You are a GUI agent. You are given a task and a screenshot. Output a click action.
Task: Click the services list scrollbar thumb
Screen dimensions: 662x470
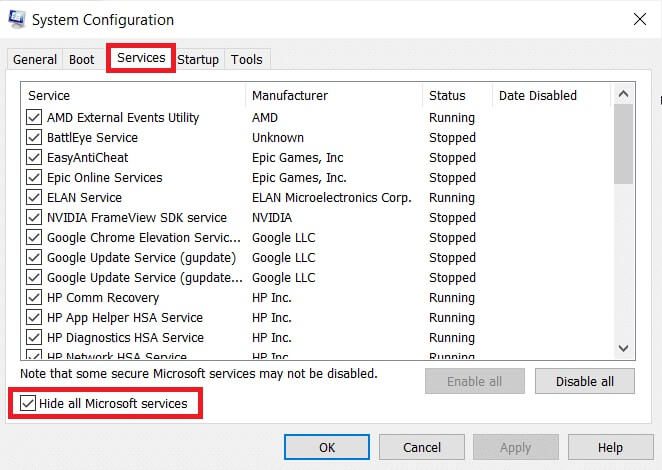(623, 144)
